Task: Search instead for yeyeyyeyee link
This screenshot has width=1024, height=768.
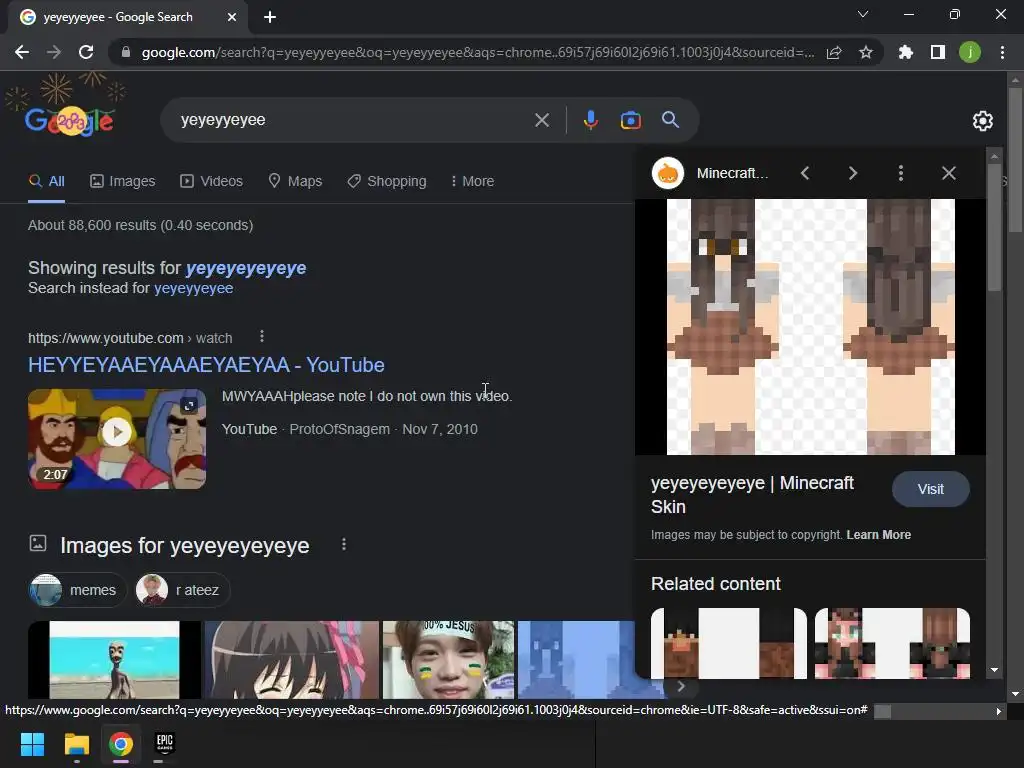Action: [x=193, y=289]
